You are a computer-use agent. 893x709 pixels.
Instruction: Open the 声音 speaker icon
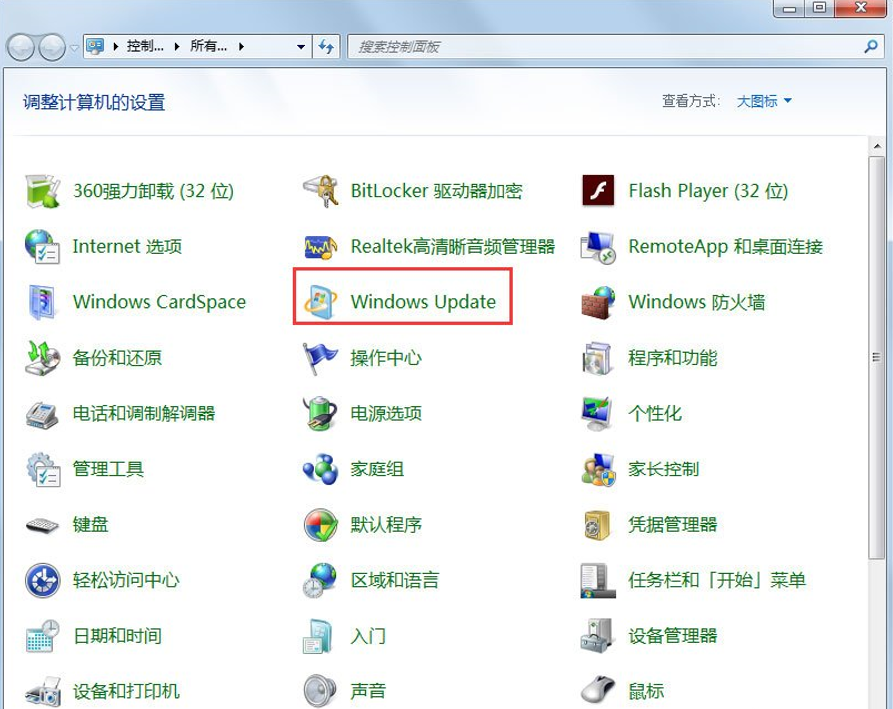click(320, 691)
